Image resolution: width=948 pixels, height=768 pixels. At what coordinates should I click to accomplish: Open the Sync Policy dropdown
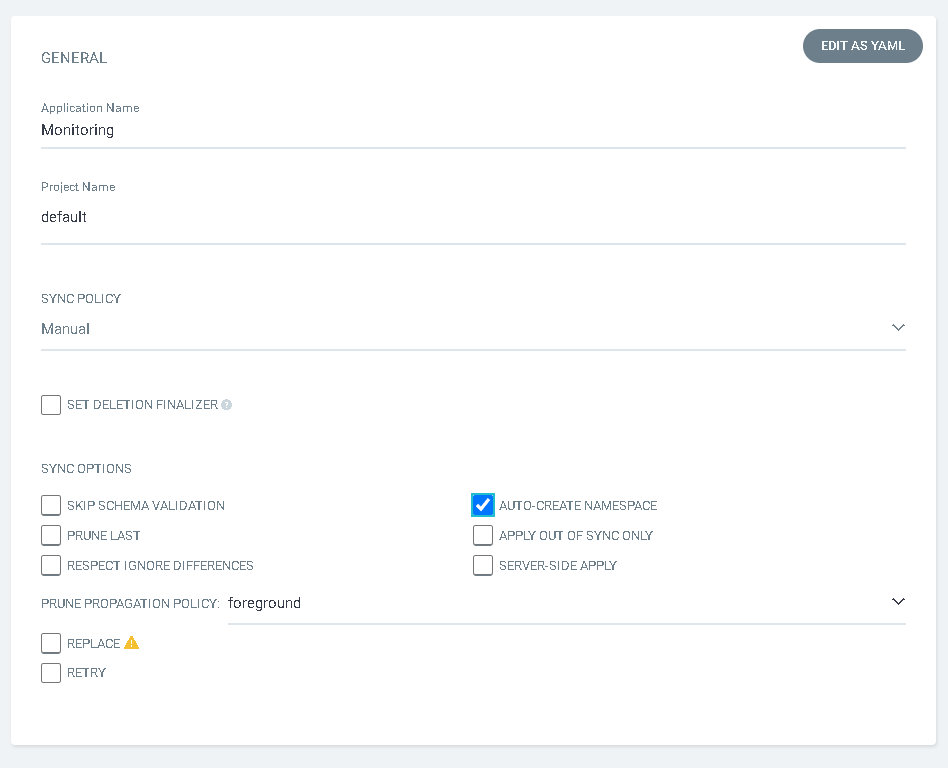click(472, 329)
